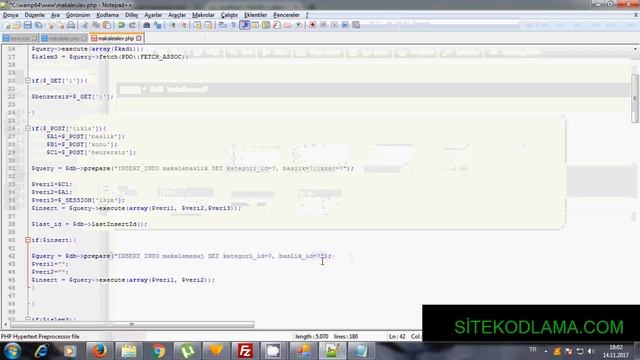
Task: Open uTorrent from the taskbar
Action: (187, 351)
